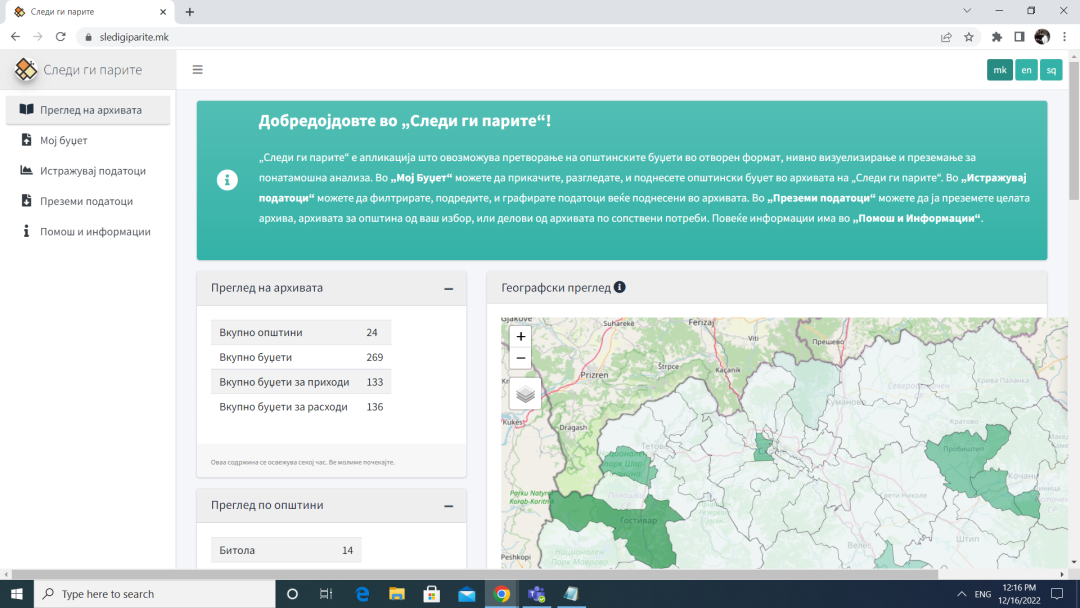Open Преземи податоци sidebar item
Image resolution: width=1080 pixels, height=608 pixels.
point(88,201)
